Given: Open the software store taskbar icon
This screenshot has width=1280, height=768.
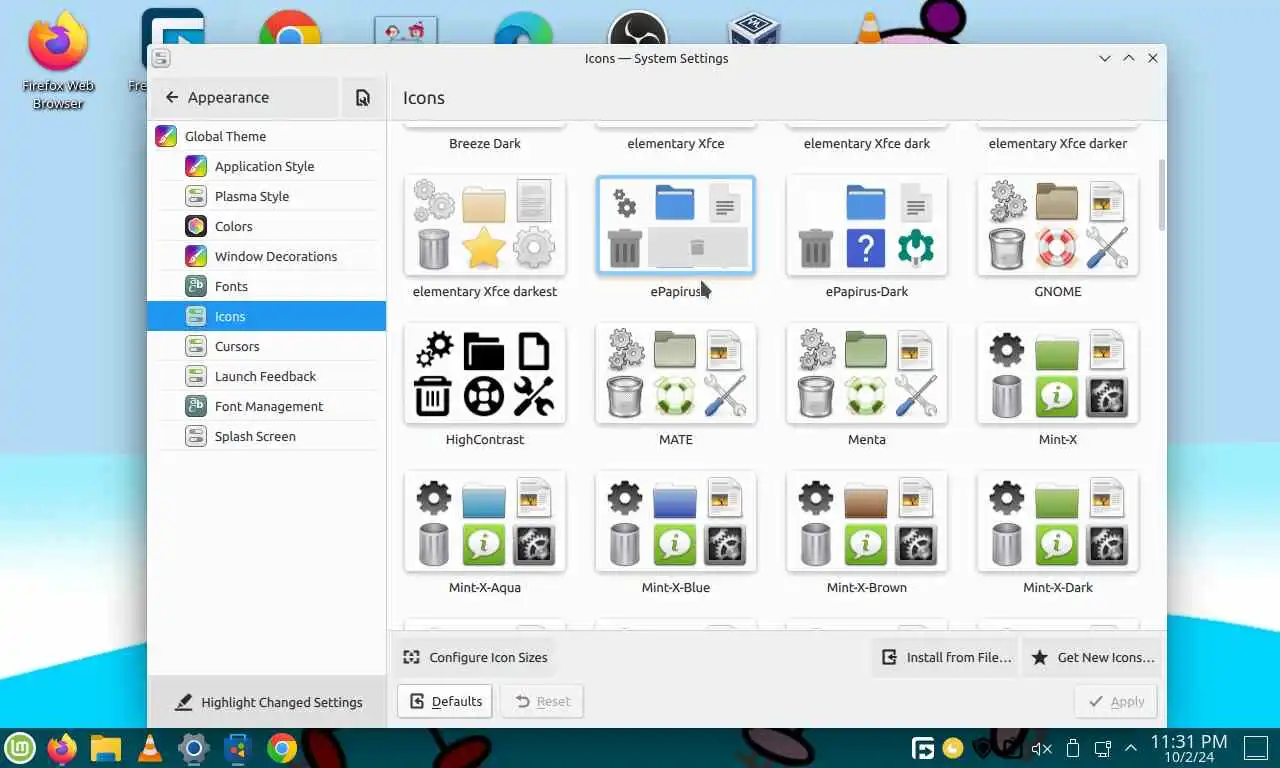Looking at the screenshot, I should tap(237, 747).
